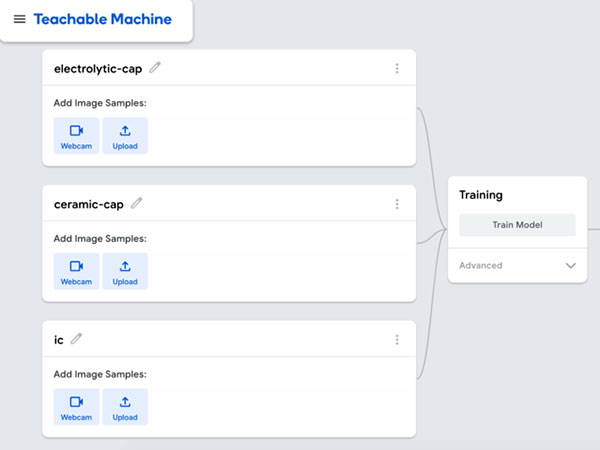Start Webcam for ceramic-cap class
Viewport: 600px width, 450px height.
[76, 271]
